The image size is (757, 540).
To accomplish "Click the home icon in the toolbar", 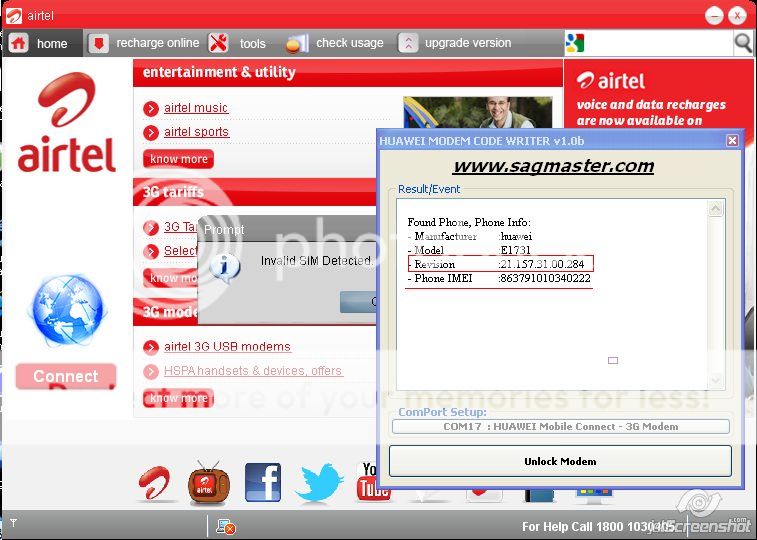I will (18, 43).
